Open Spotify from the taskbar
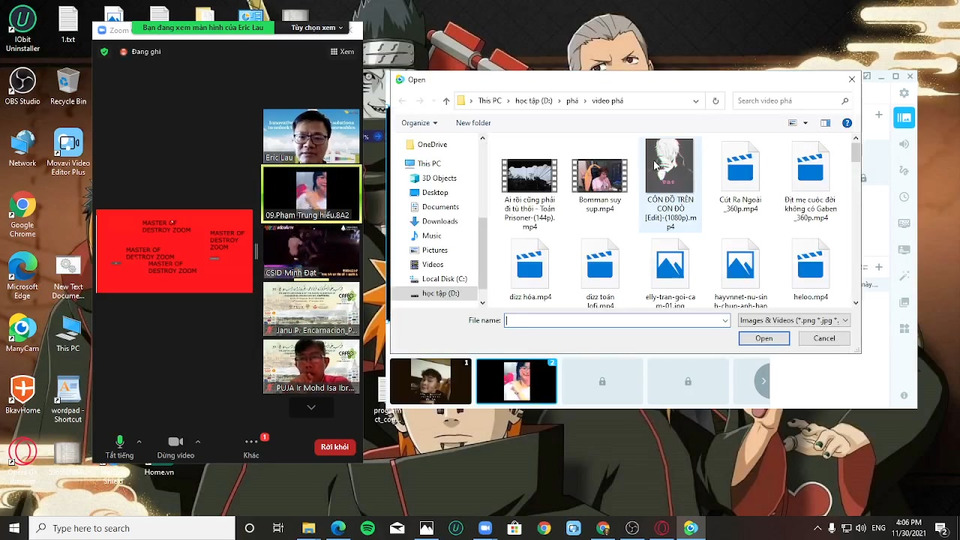The width and height of the screenshot is (960, 540). (x=367, y=528)
